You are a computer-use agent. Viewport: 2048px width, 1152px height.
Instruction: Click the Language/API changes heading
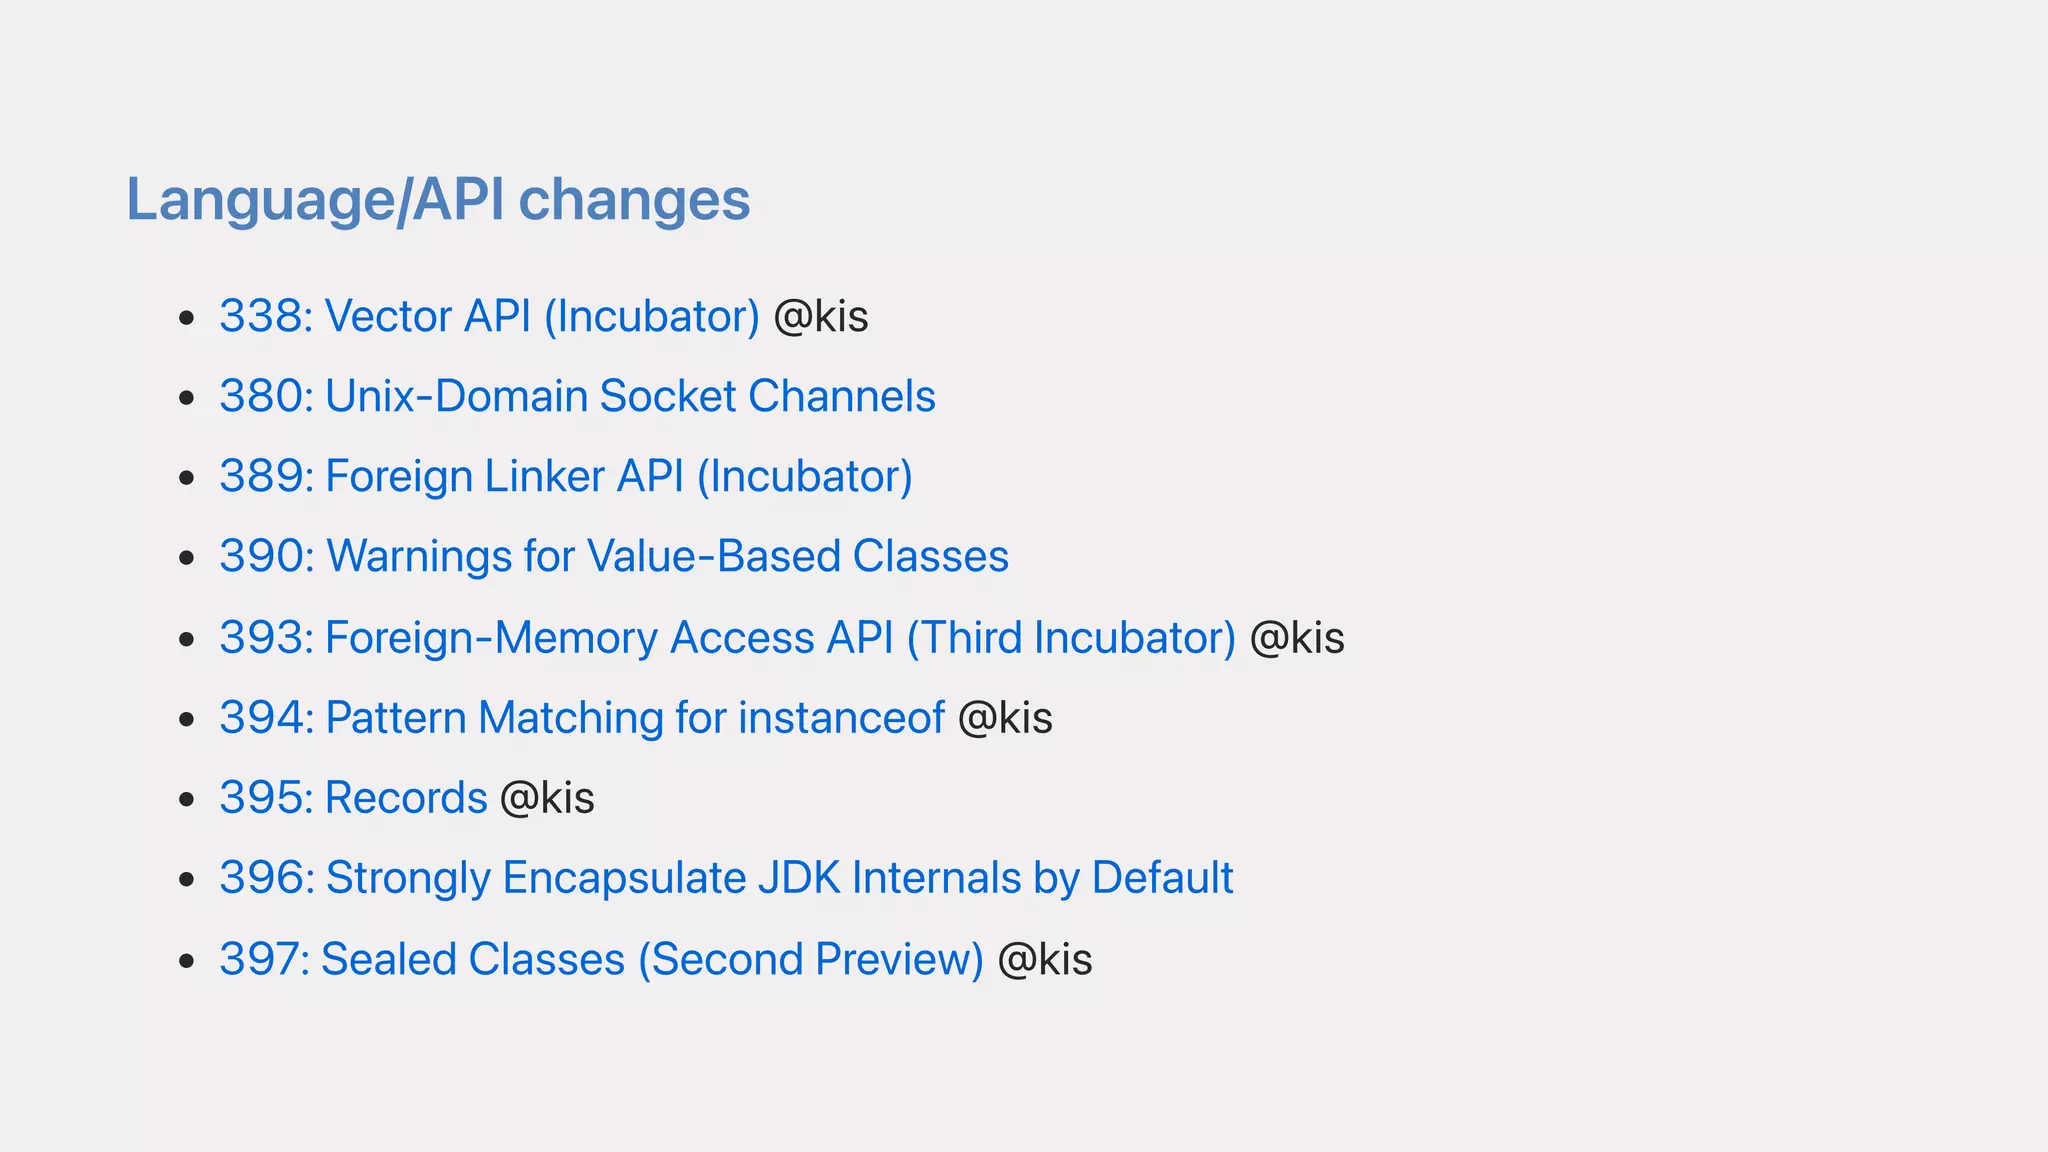click(437, 199)
